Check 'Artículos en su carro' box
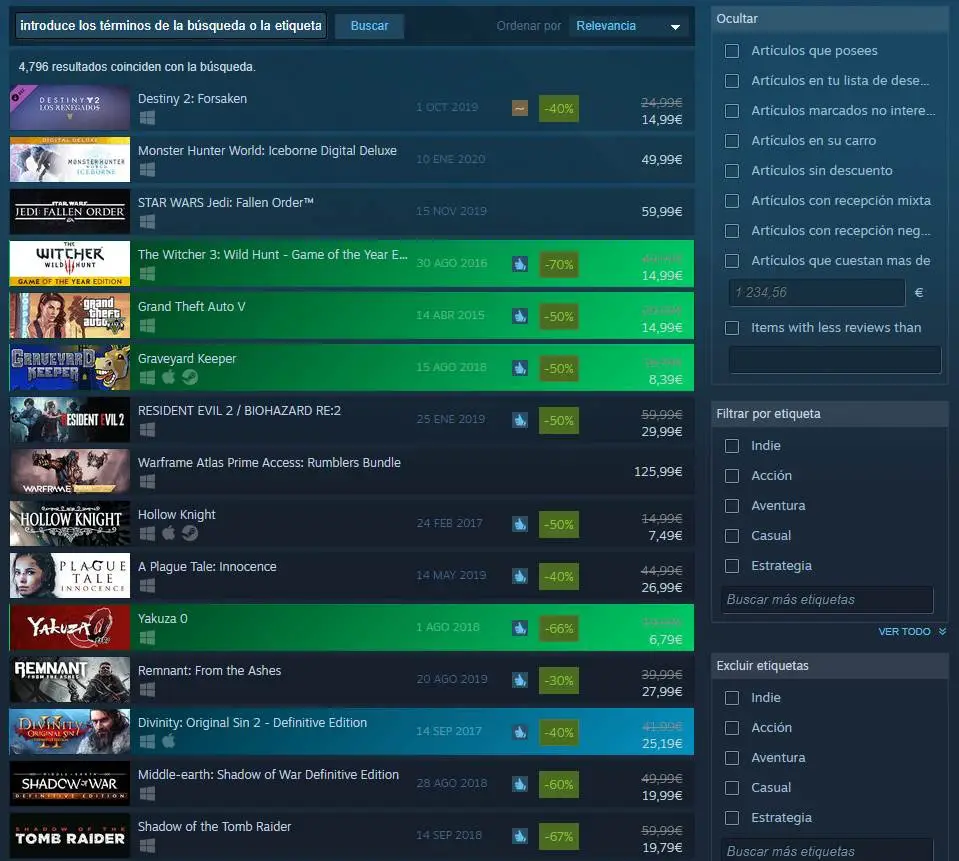Image resolution: width=959 pixels, height=861 pixels. [x=731, y=141]
